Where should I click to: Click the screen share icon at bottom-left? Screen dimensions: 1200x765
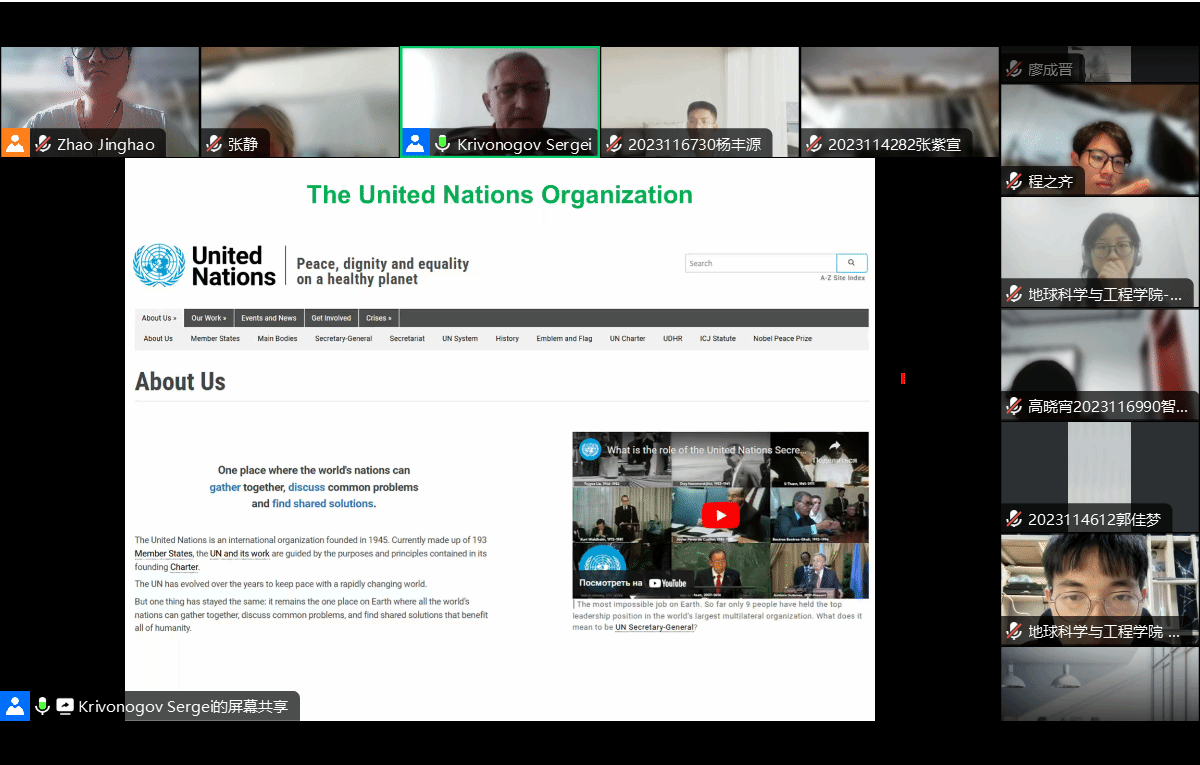(x=65, y=706)
